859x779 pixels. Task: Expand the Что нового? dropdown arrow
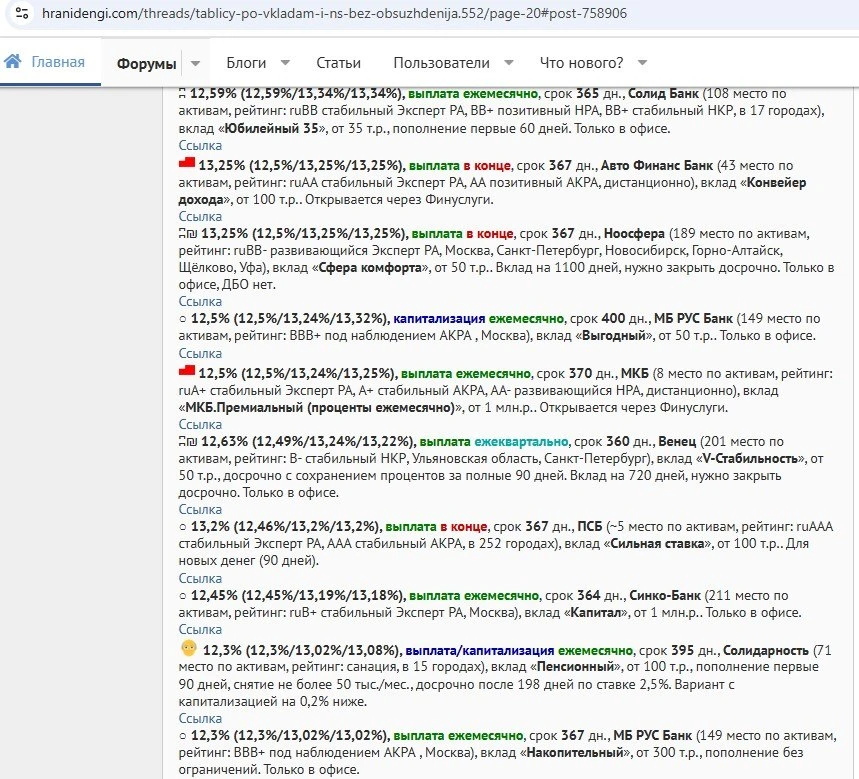pyautogui.click(x=643, y=62)
